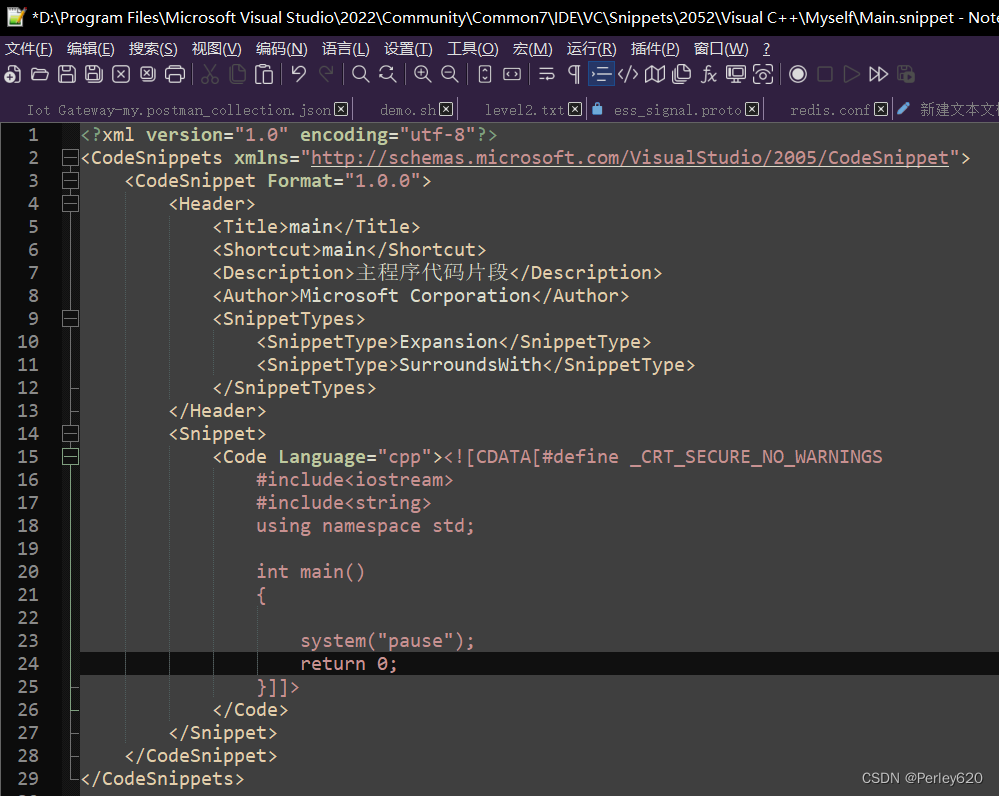Open the Document List panel
Image resolution: width=999 pixels, height=796 pixels.
coord(682,75)
